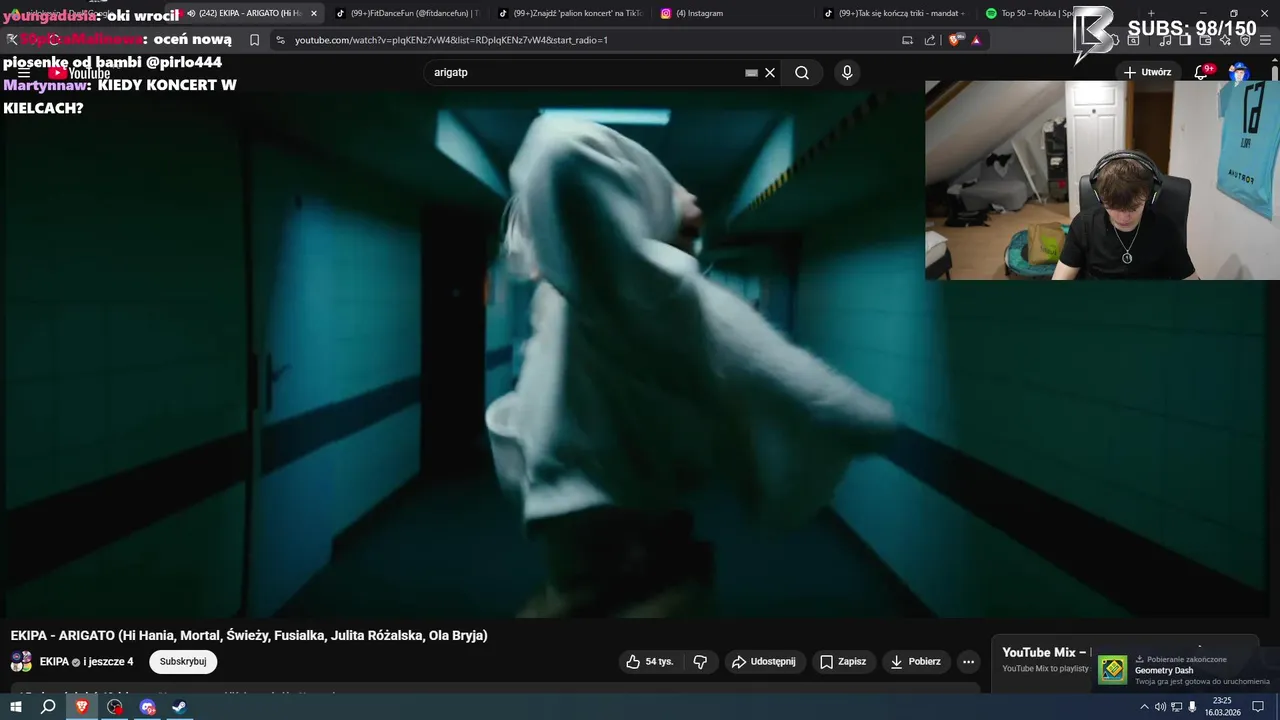The image size is (1280, 720).
Task: Expand the video description box
Action: coord(495,689)
